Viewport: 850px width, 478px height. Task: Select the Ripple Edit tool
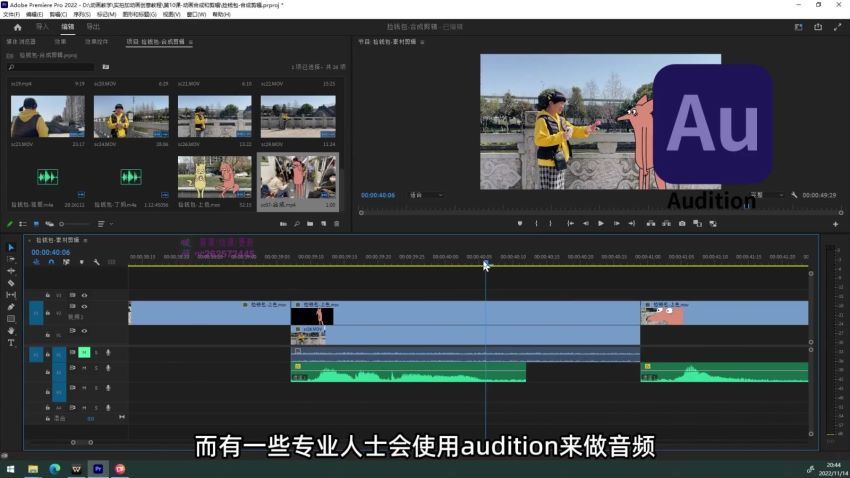[x=11, y=271]
